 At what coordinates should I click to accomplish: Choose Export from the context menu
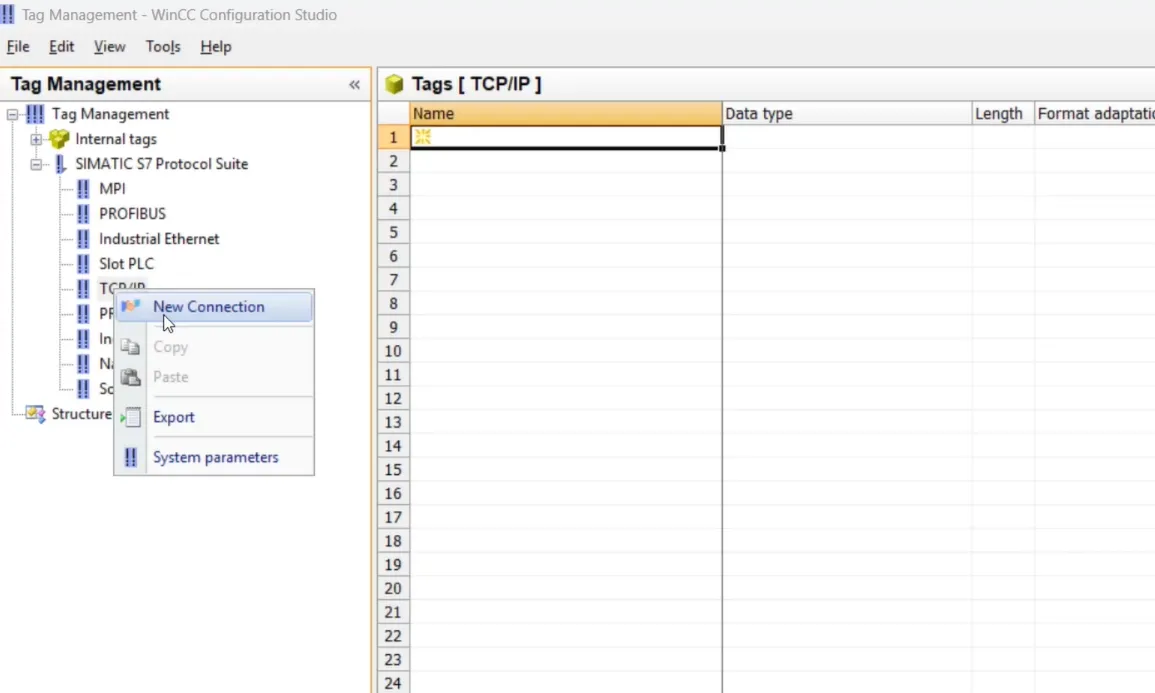pyautogui.click(x=214, y=417)
